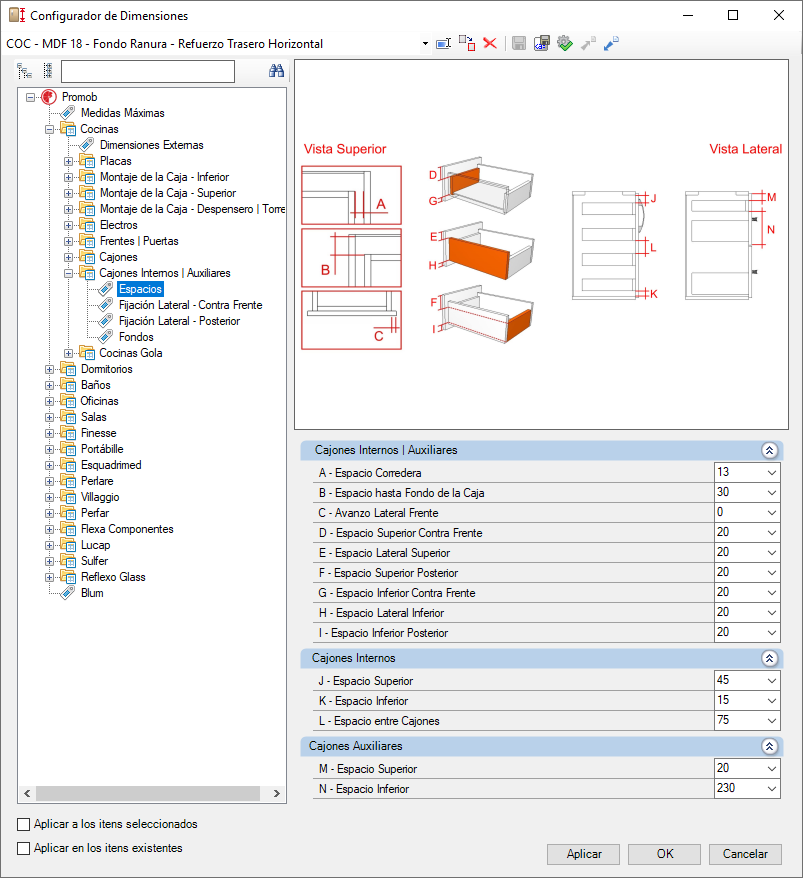Open the B - Espacio hasta Fondo dropdown
This screenshot has height=878, width=803.
pos(772,493)
